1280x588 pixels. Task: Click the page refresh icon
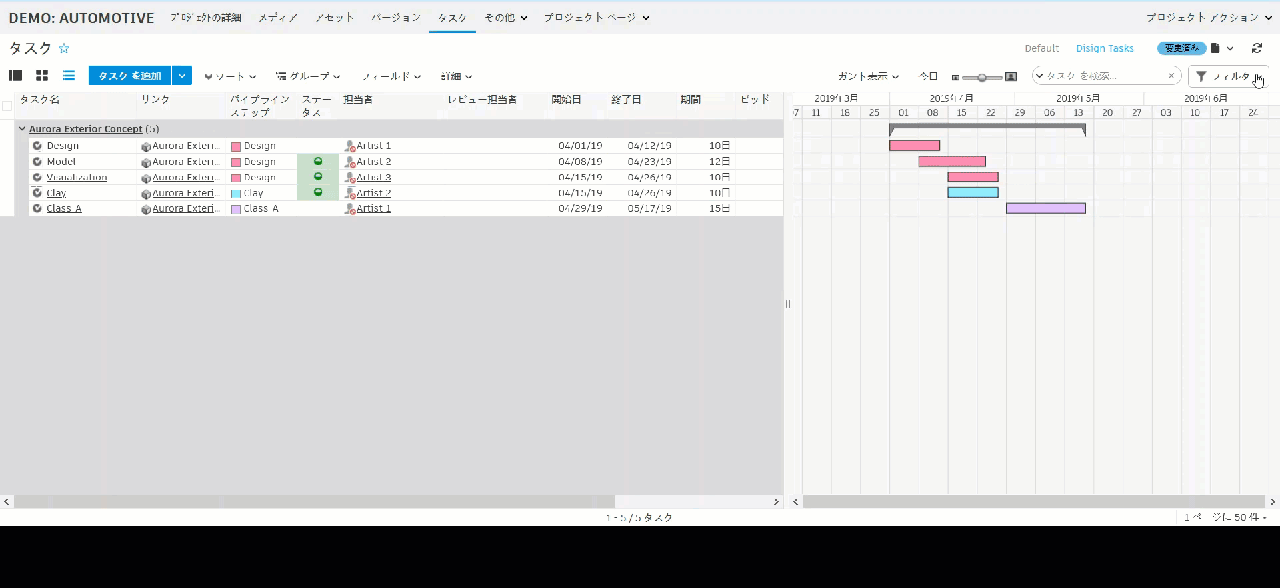(x=1257, y=48)
